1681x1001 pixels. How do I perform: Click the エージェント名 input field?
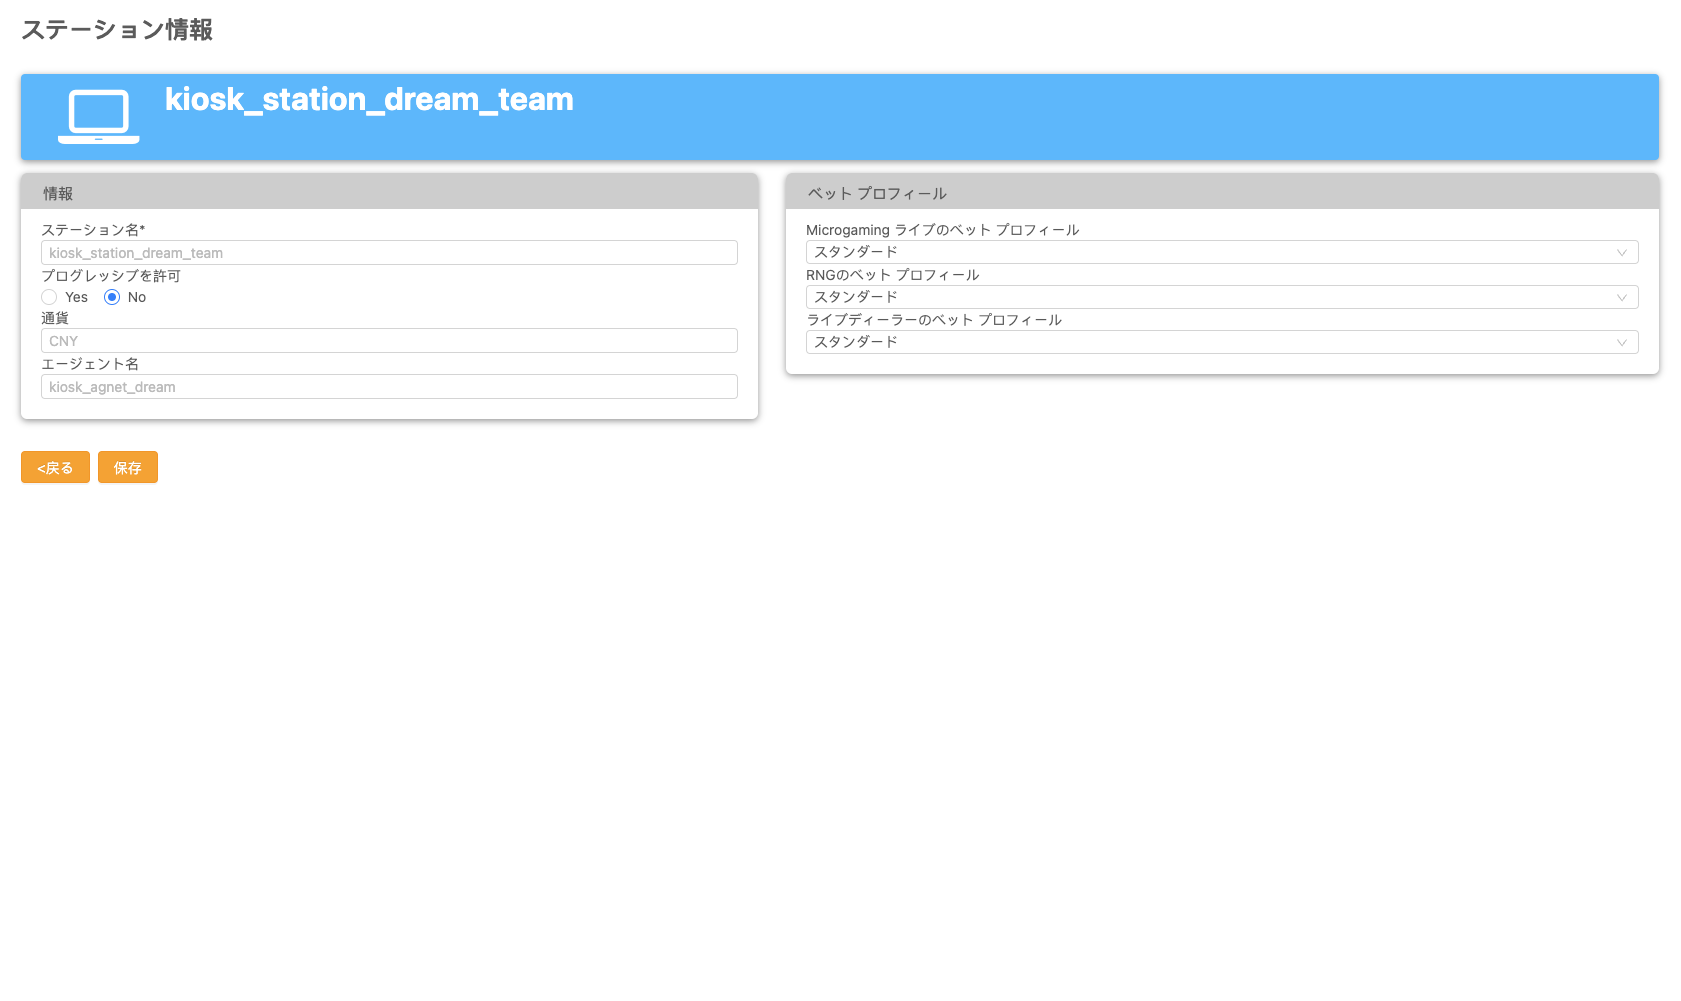389,387
